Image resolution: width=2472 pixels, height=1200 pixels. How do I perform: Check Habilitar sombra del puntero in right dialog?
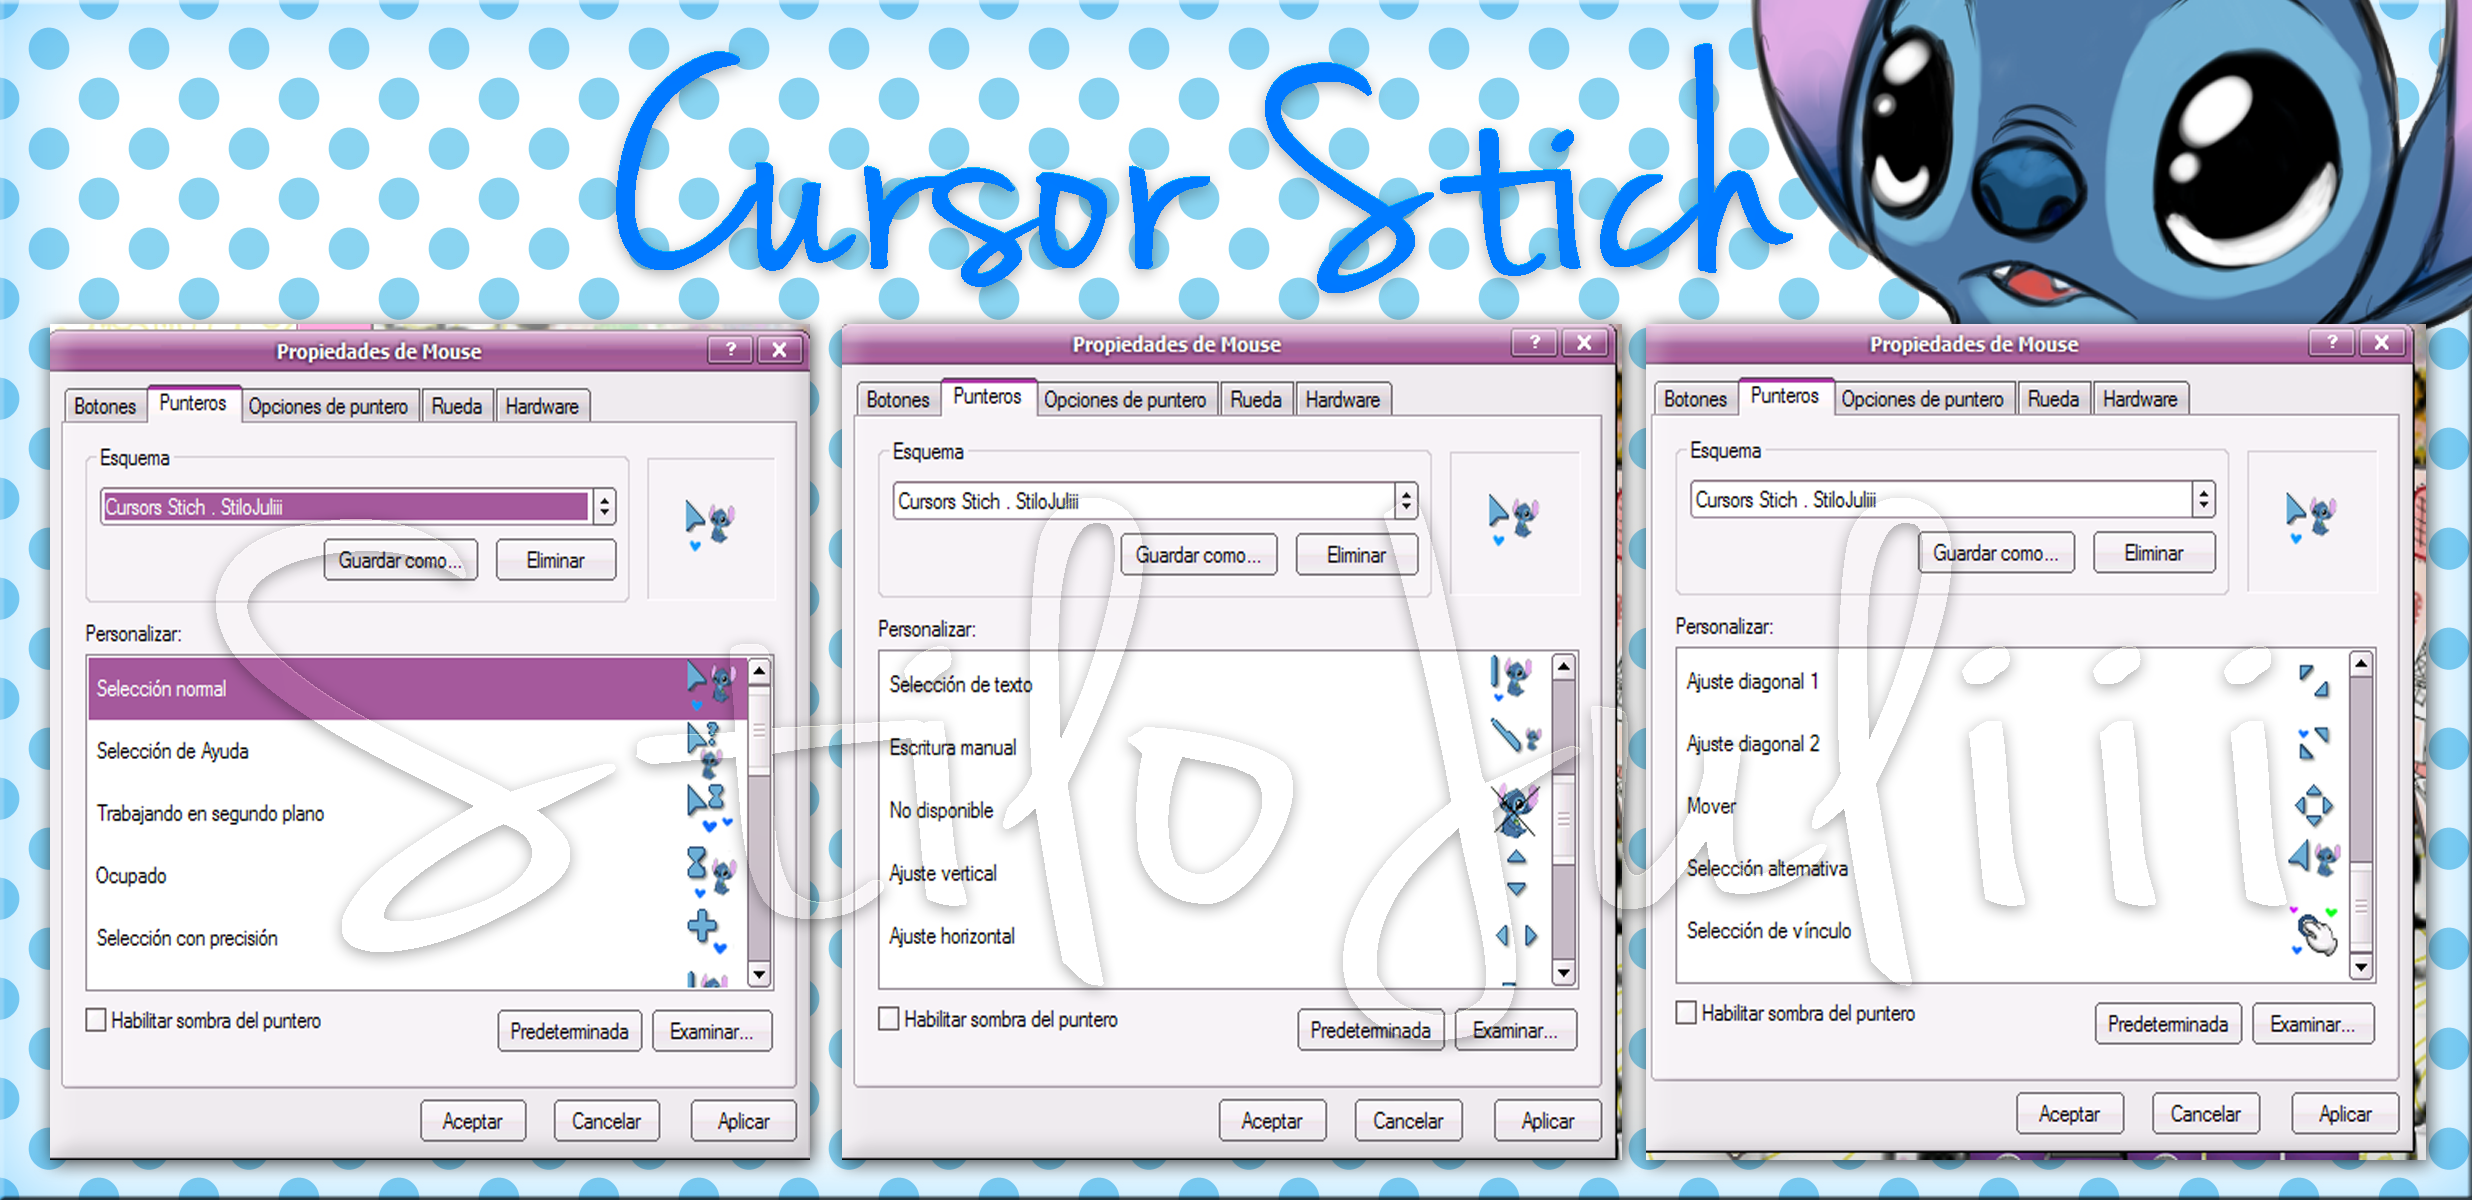(1686, 1012)
